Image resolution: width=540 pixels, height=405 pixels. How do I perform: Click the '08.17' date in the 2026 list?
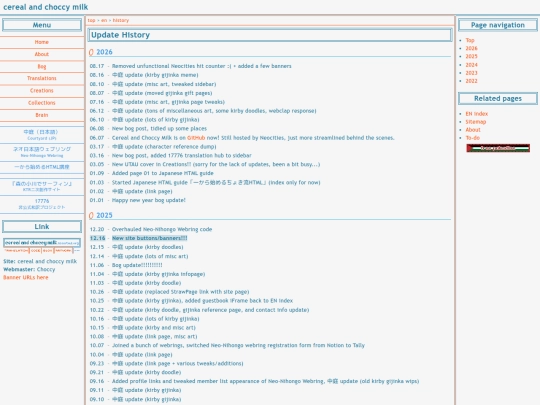97,66
